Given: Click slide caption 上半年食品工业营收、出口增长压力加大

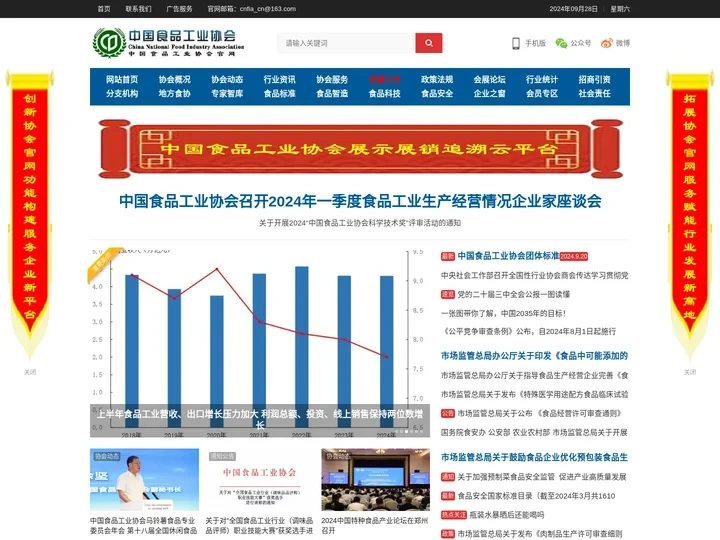Looking at the screenshot, I should (x=260, y=419).
